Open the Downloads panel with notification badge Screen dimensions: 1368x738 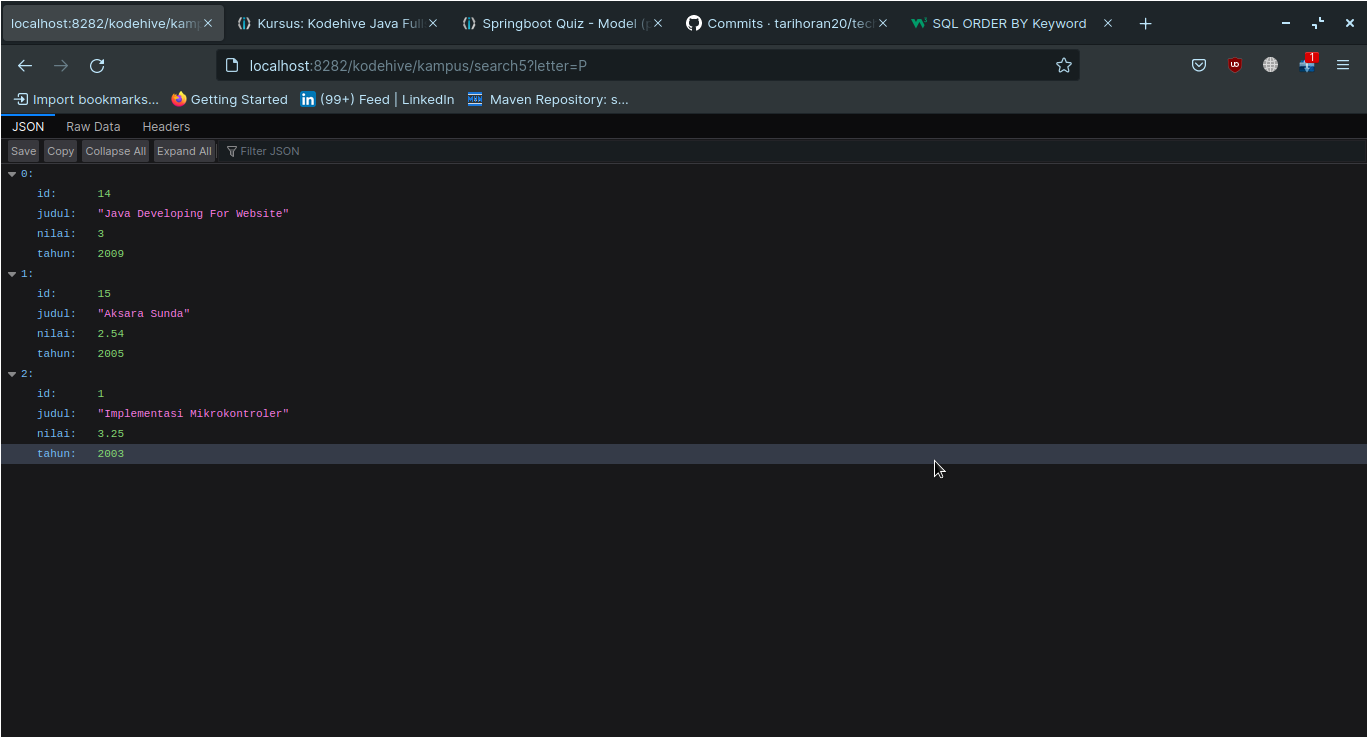click(x=1306, y=65)
